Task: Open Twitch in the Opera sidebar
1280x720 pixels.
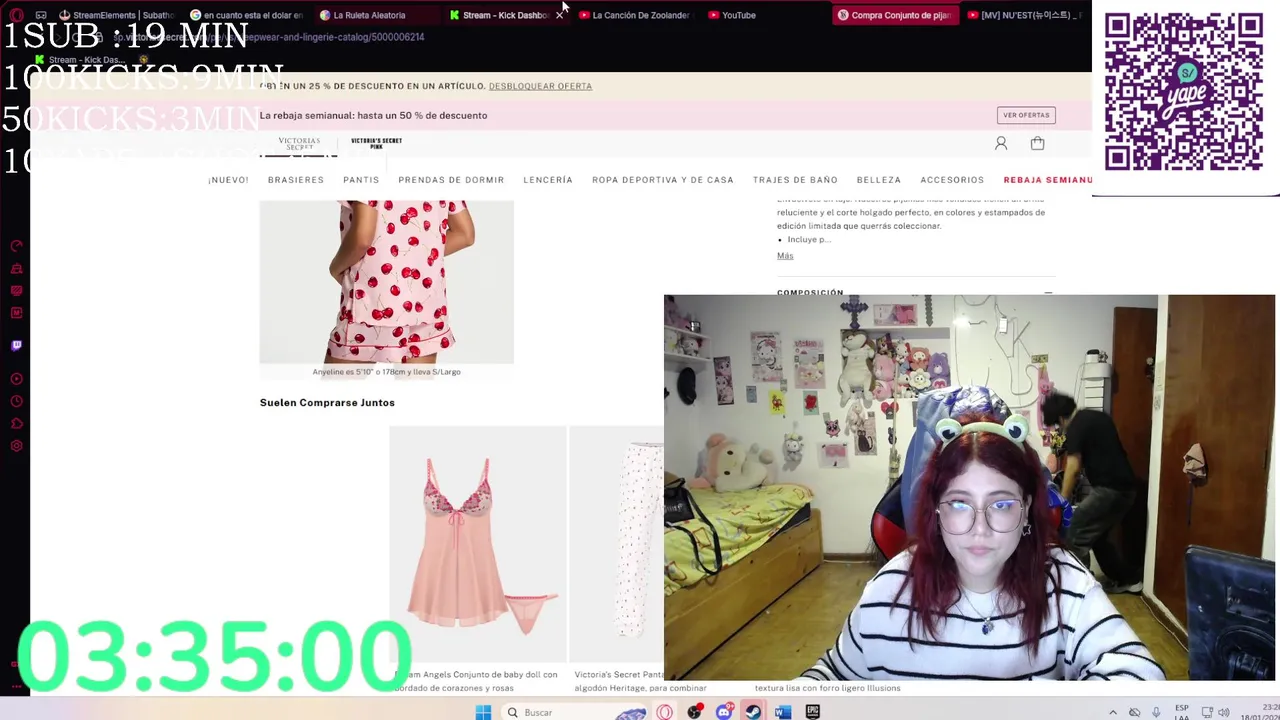Action: [16, 345]
